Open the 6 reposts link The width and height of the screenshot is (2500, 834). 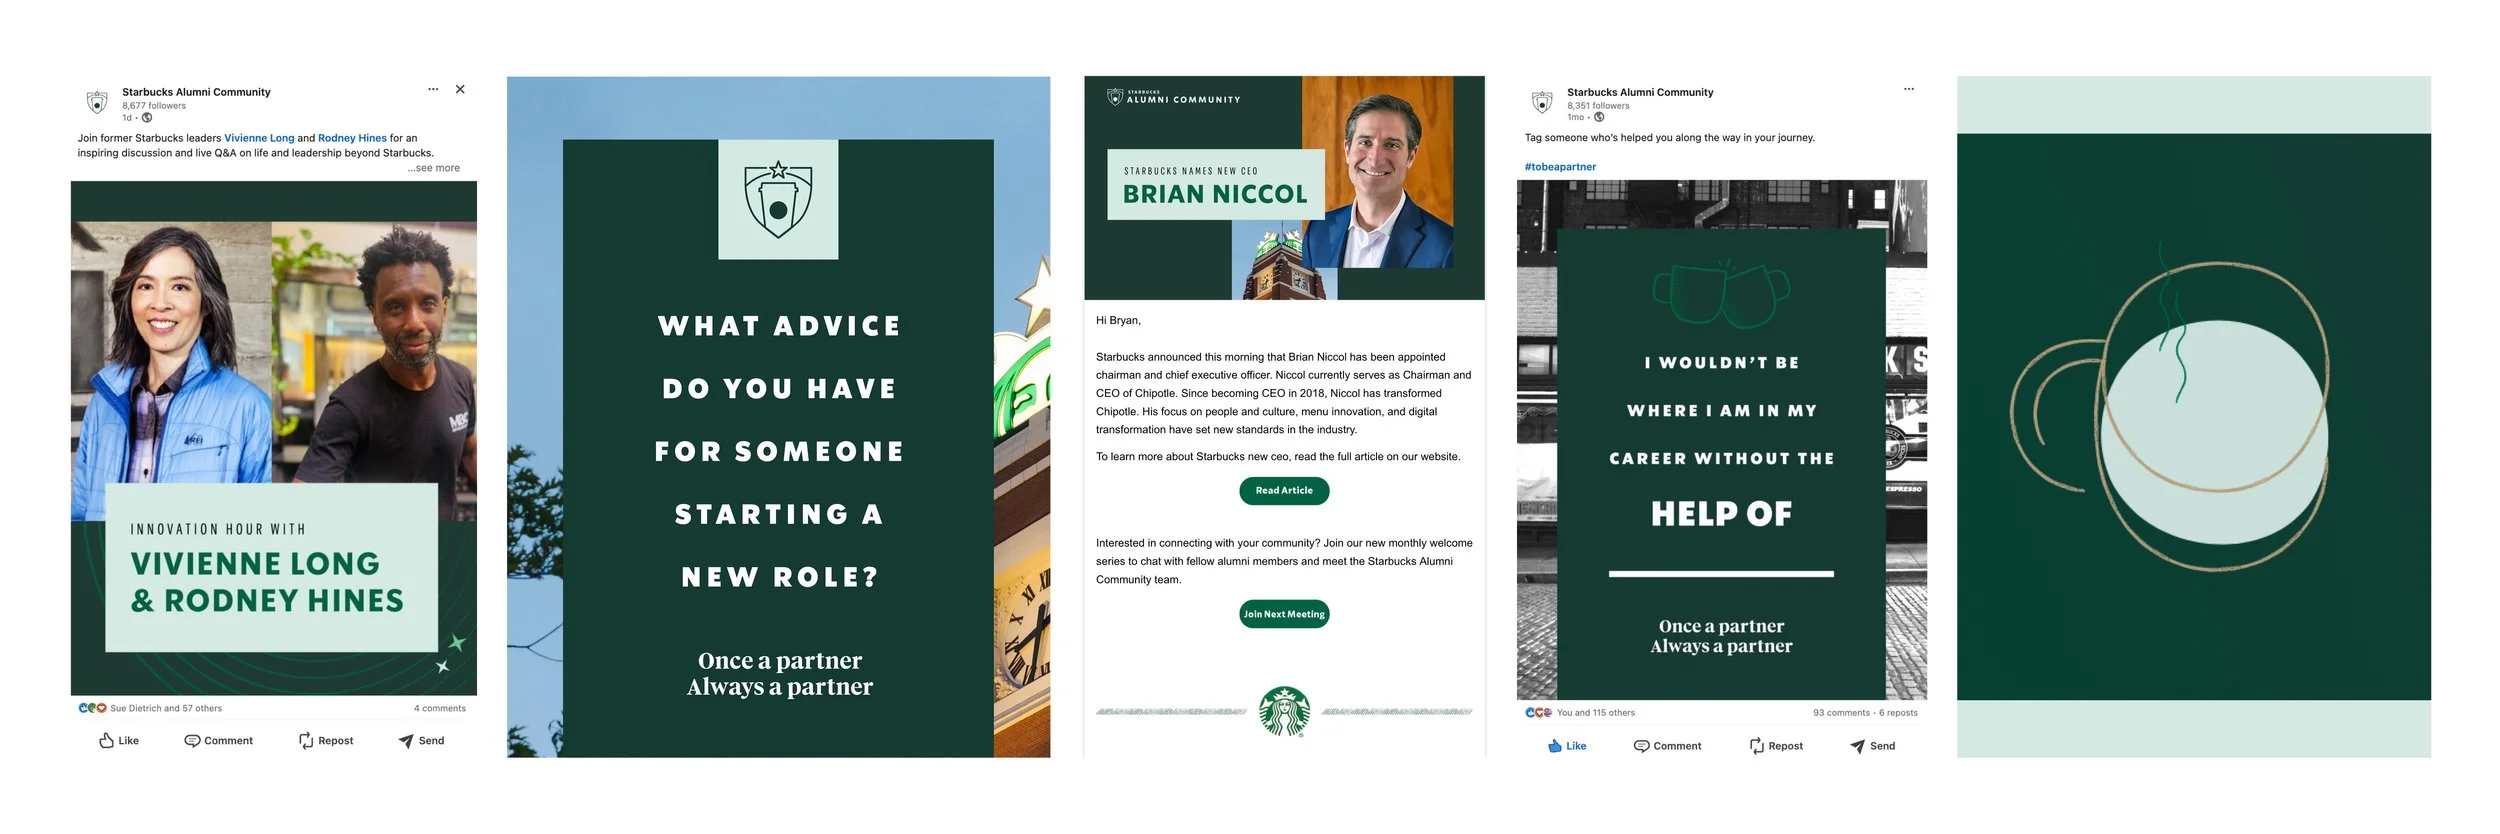coord(1898,713)
